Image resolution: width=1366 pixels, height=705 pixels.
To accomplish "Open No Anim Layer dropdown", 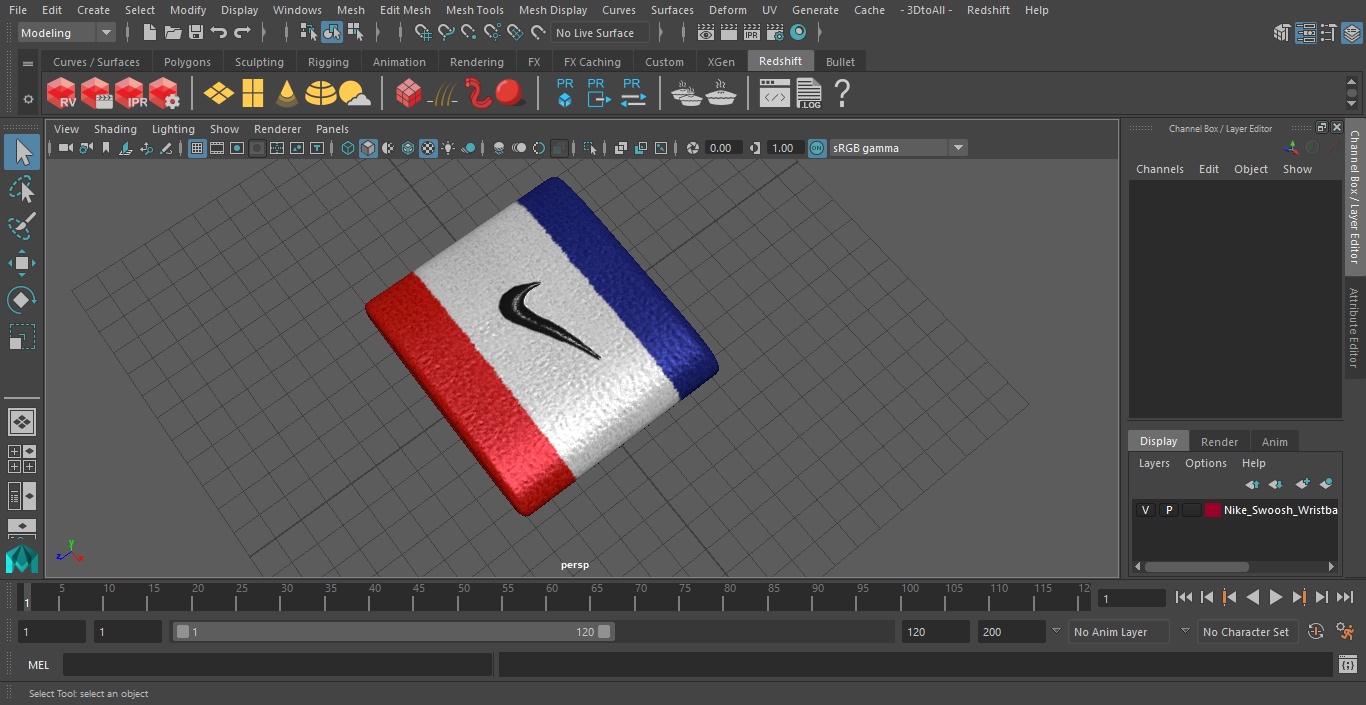I will tap(1119, 632).
